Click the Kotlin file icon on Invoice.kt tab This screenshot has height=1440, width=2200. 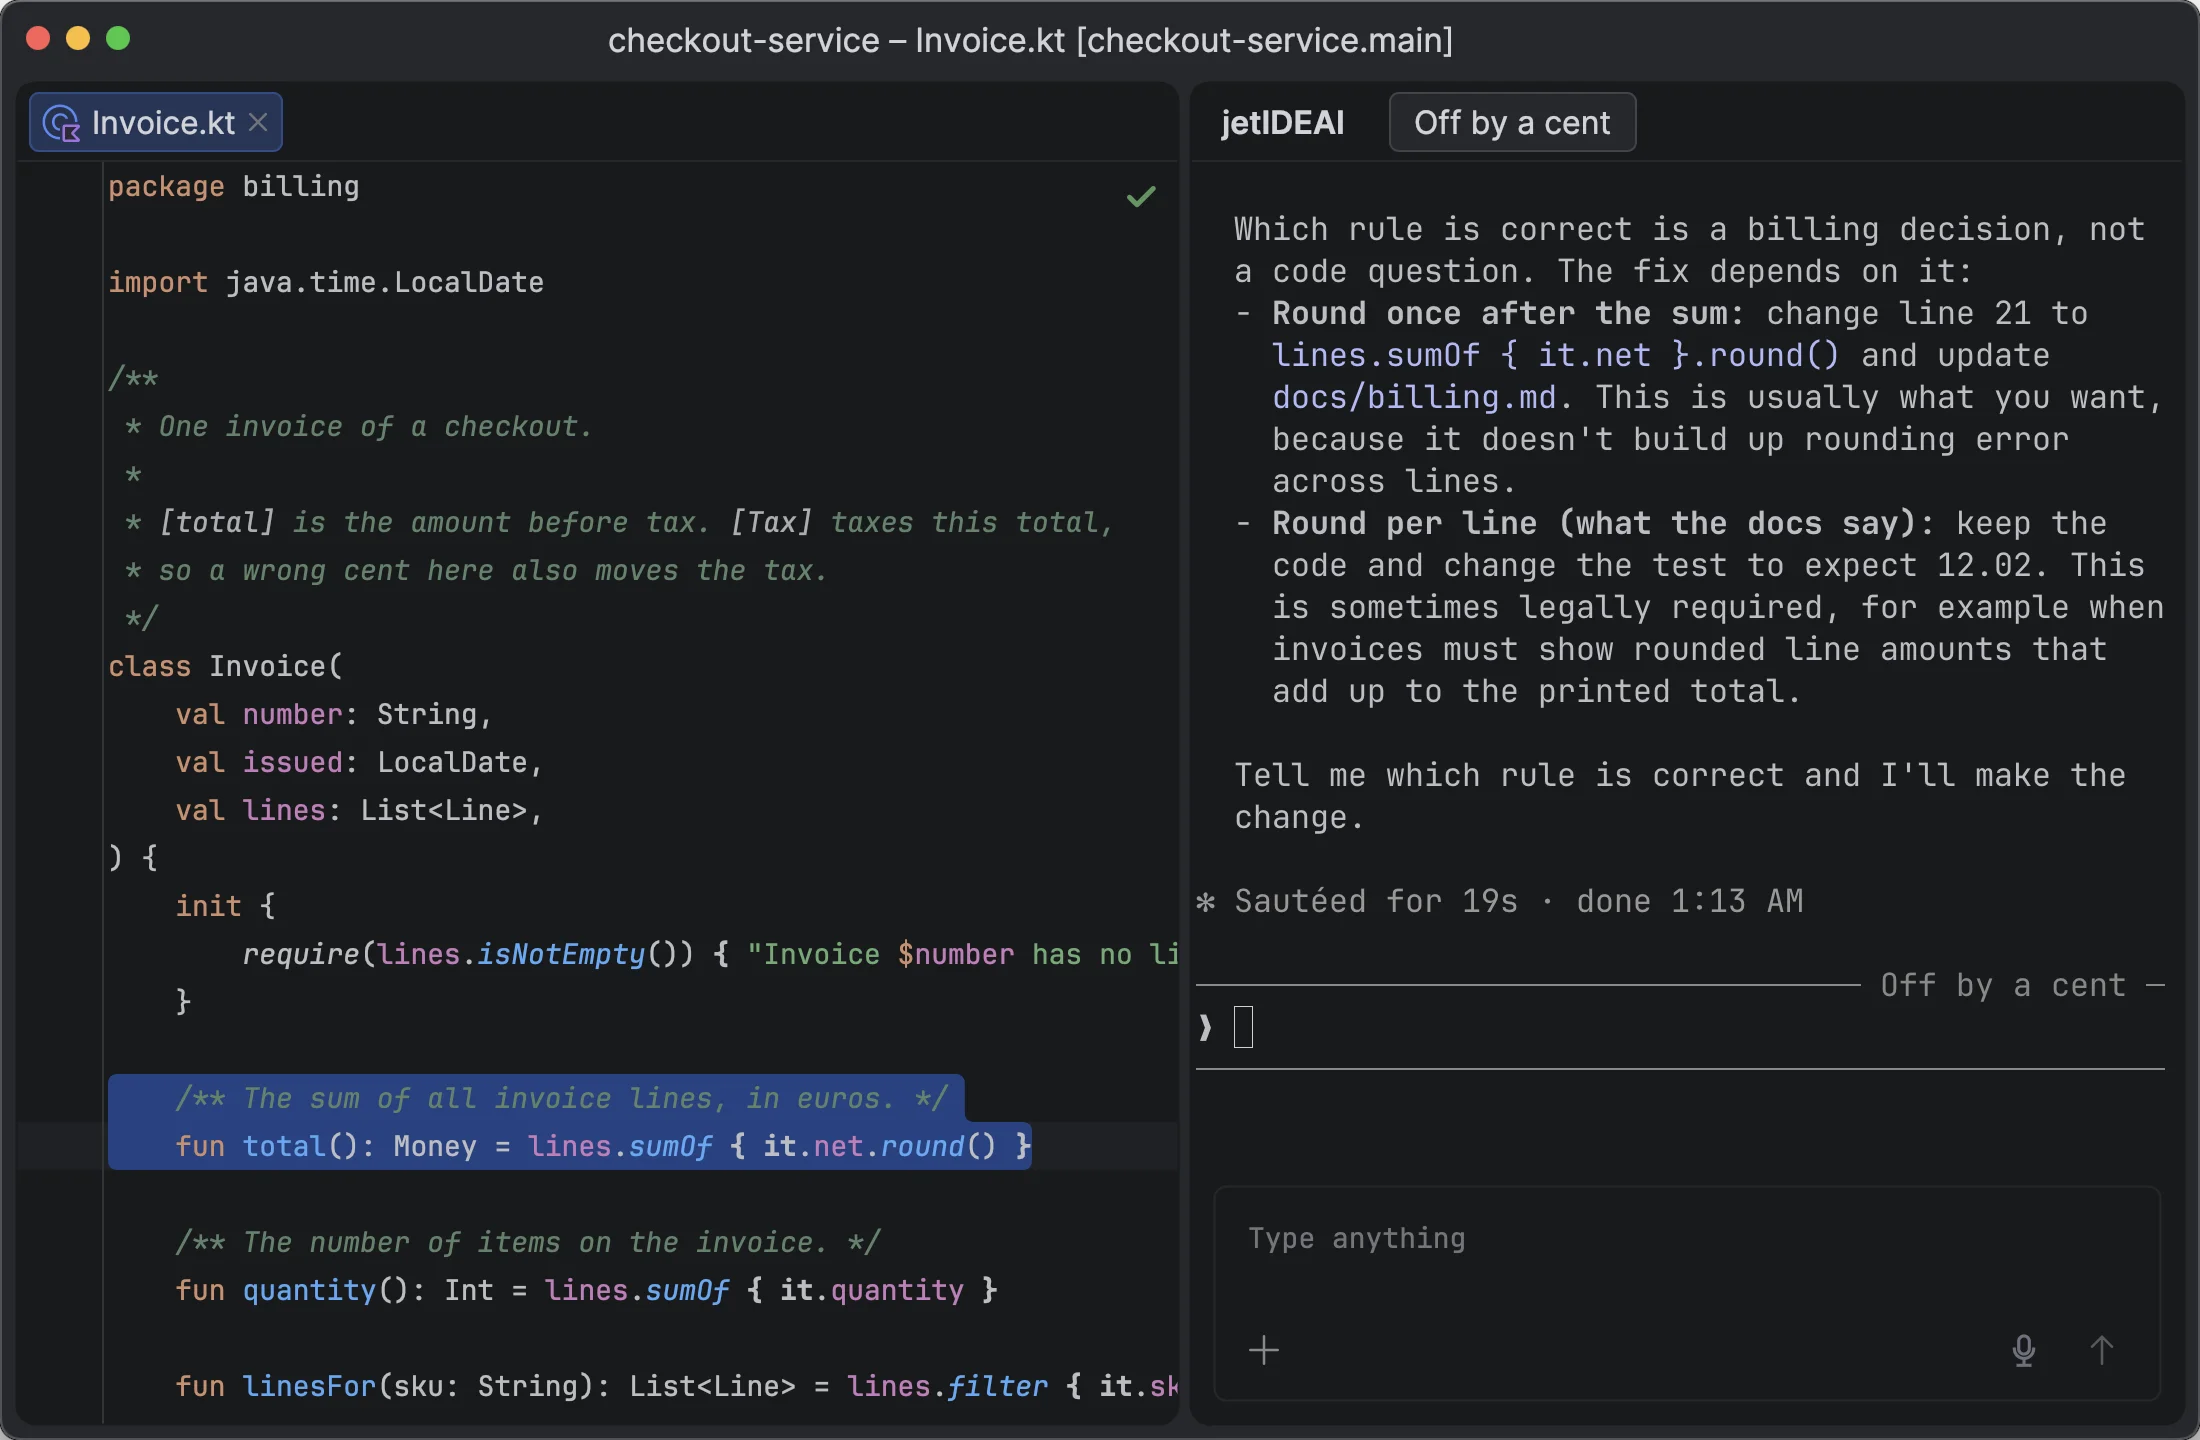coord(62,123)
